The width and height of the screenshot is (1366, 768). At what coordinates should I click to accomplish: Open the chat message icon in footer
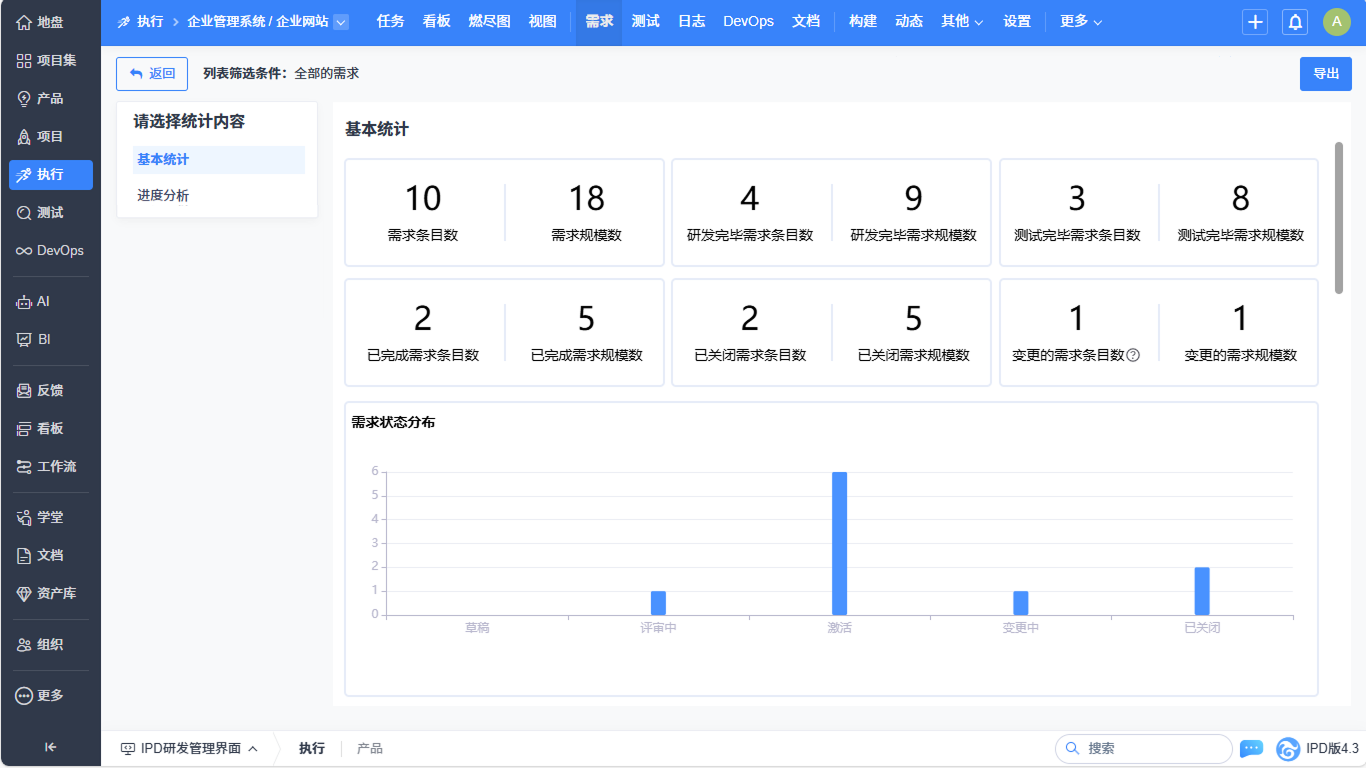click(1251, 749)
